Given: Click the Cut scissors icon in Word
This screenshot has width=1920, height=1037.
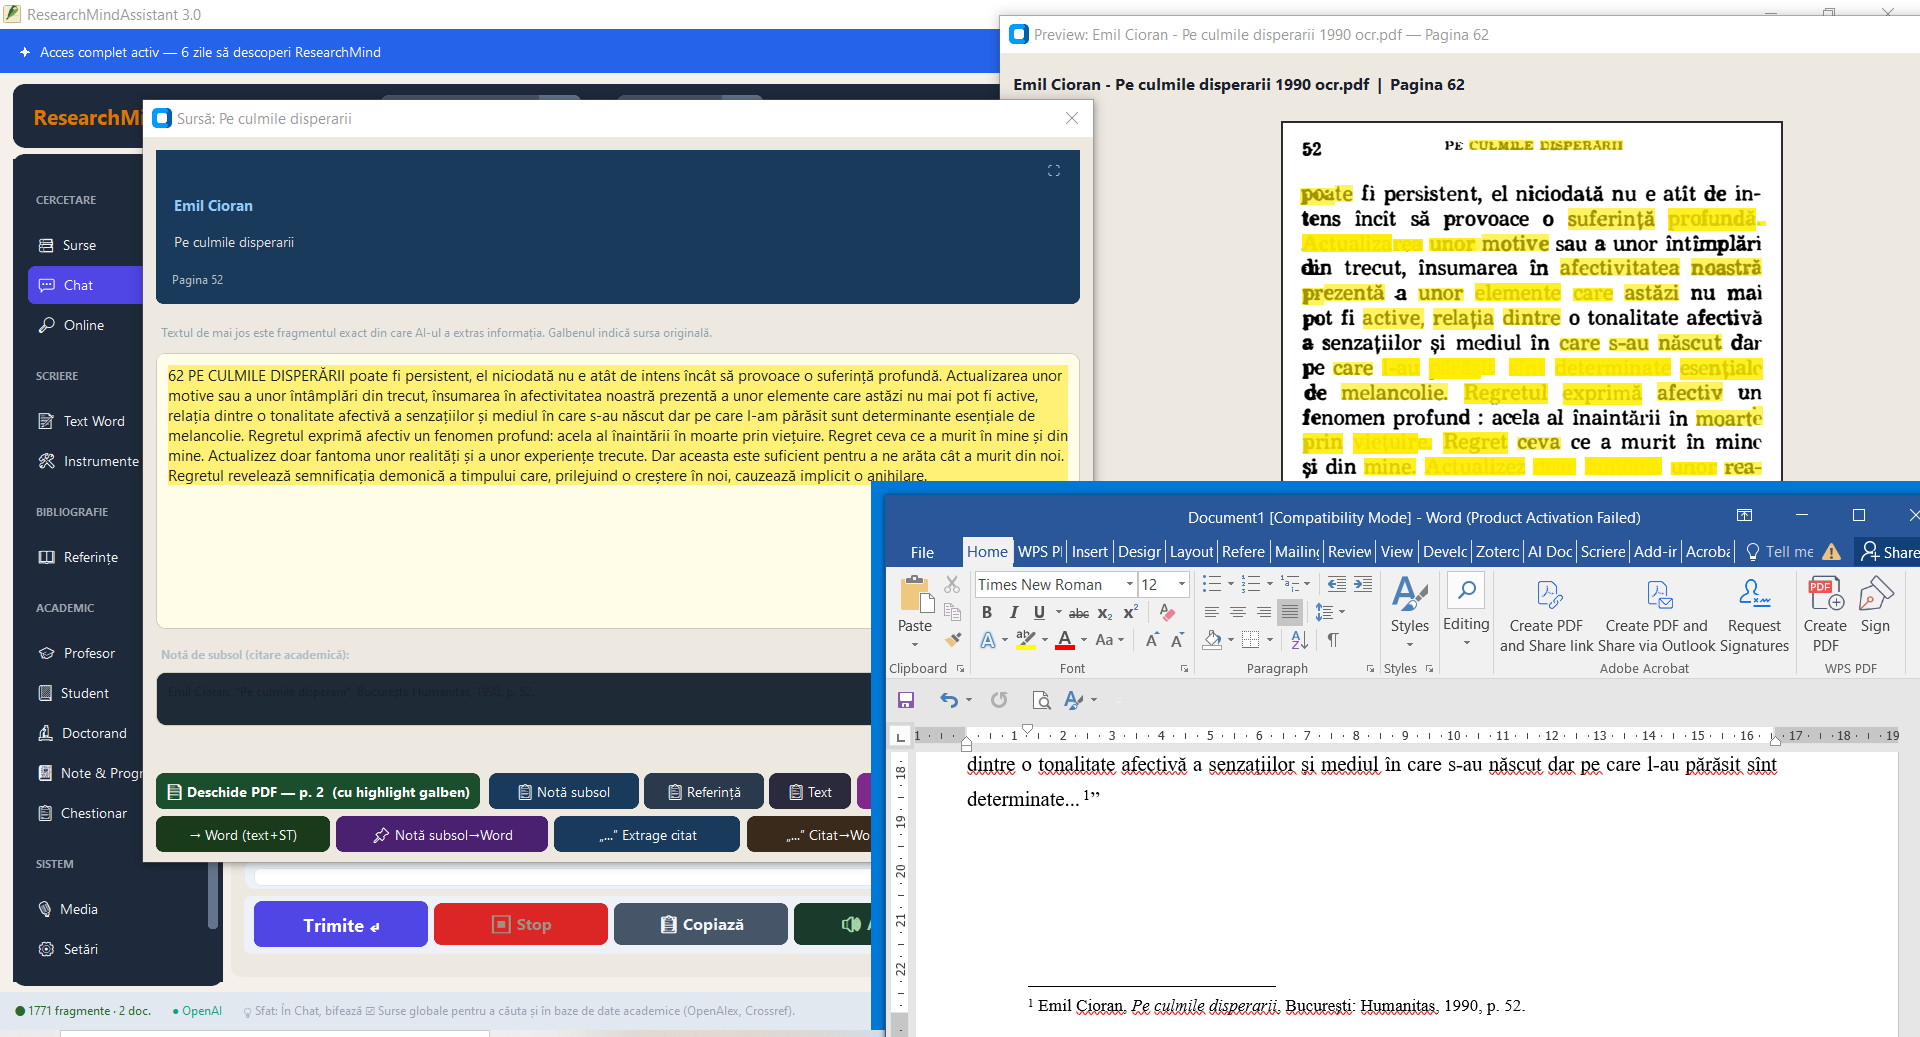Looking at the screenshot, I should pyautogui.click(x=952, y=584).
